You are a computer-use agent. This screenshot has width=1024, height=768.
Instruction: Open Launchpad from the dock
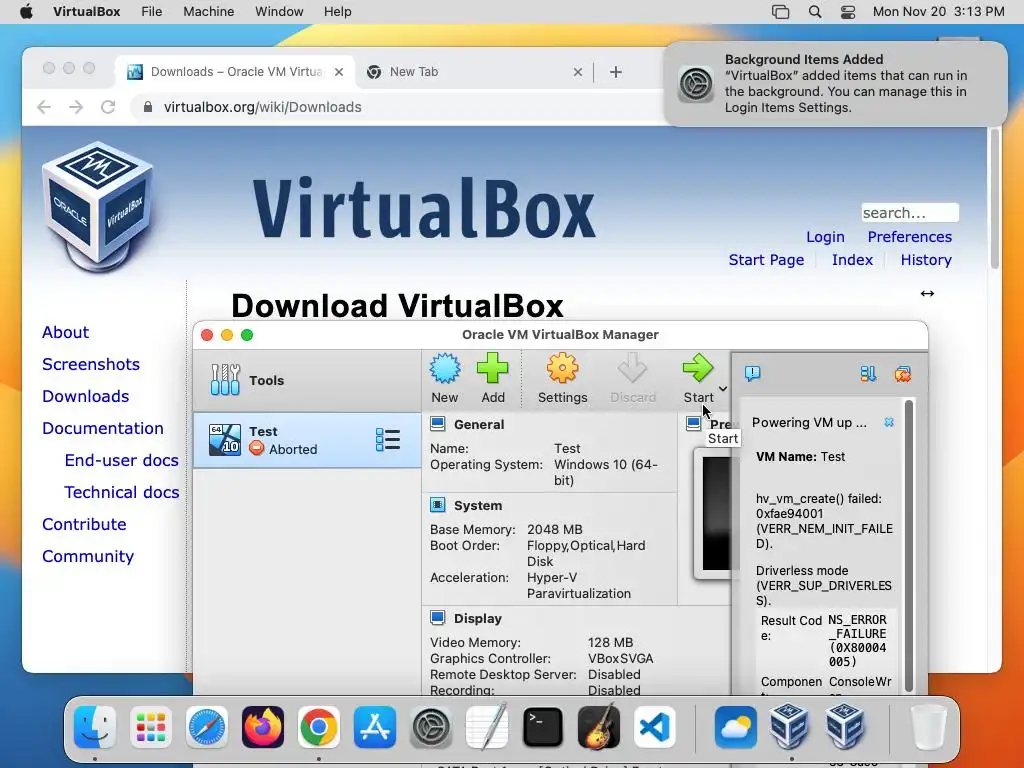point(151,727)
